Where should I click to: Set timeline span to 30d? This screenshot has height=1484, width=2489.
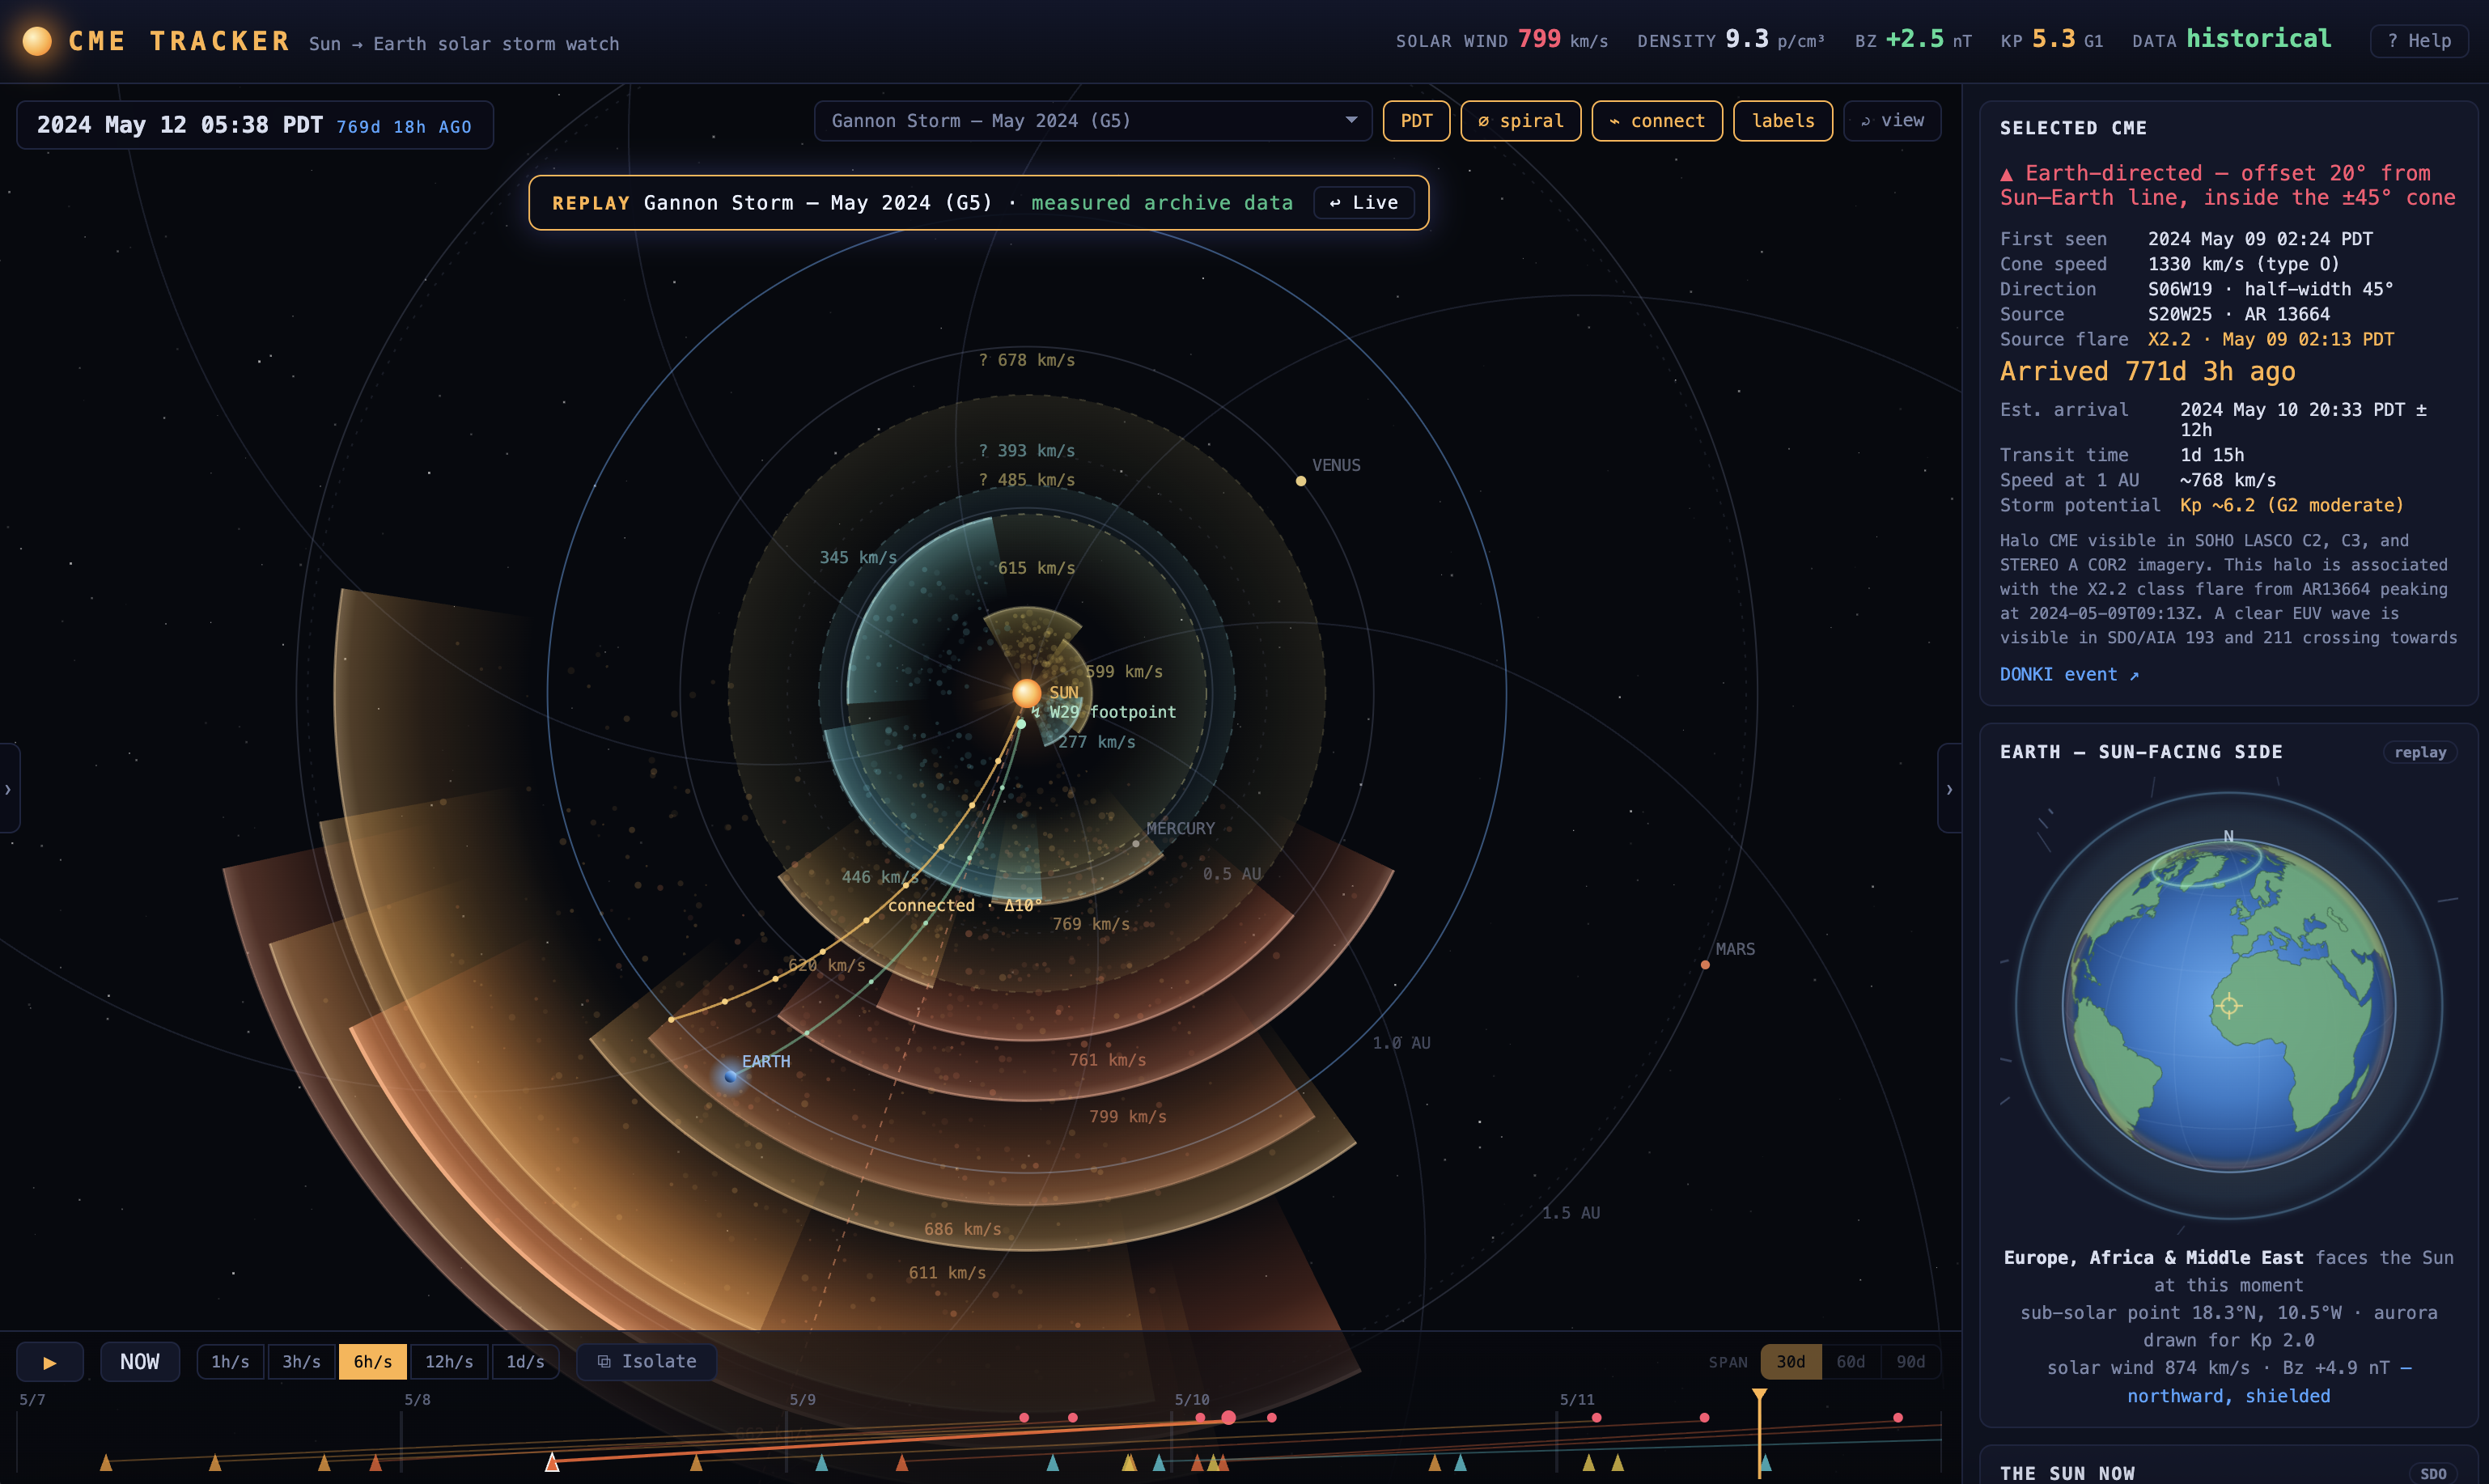[x=1790, y=1362]
